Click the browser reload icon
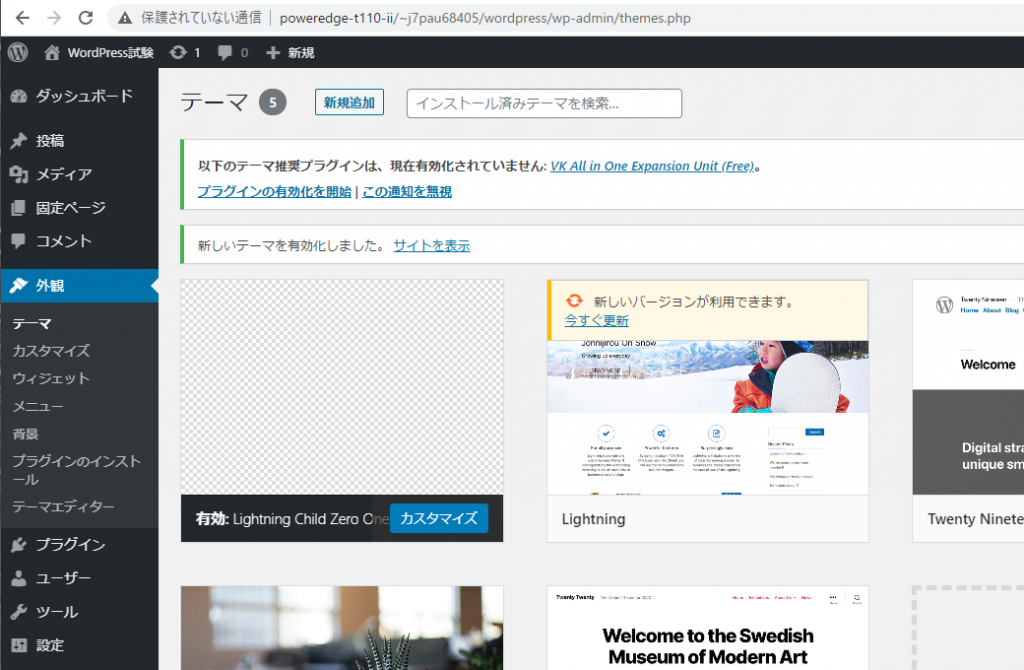Image resolution: width=1024 pixels, height=670 pixels. (x=86, y=18)
